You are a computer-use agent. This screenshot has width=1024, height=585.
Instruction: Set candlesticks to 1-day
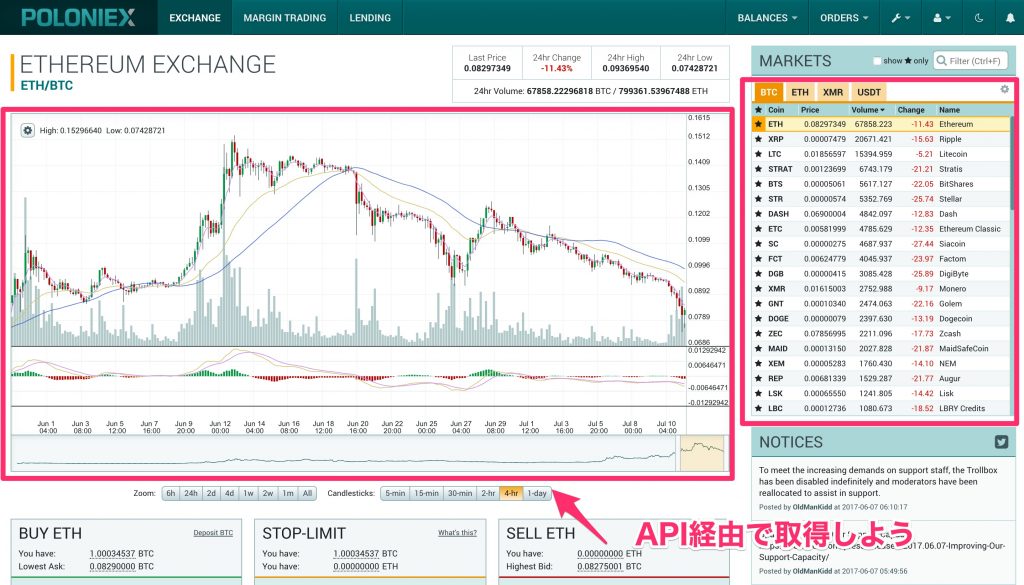(x=537, y=494)
